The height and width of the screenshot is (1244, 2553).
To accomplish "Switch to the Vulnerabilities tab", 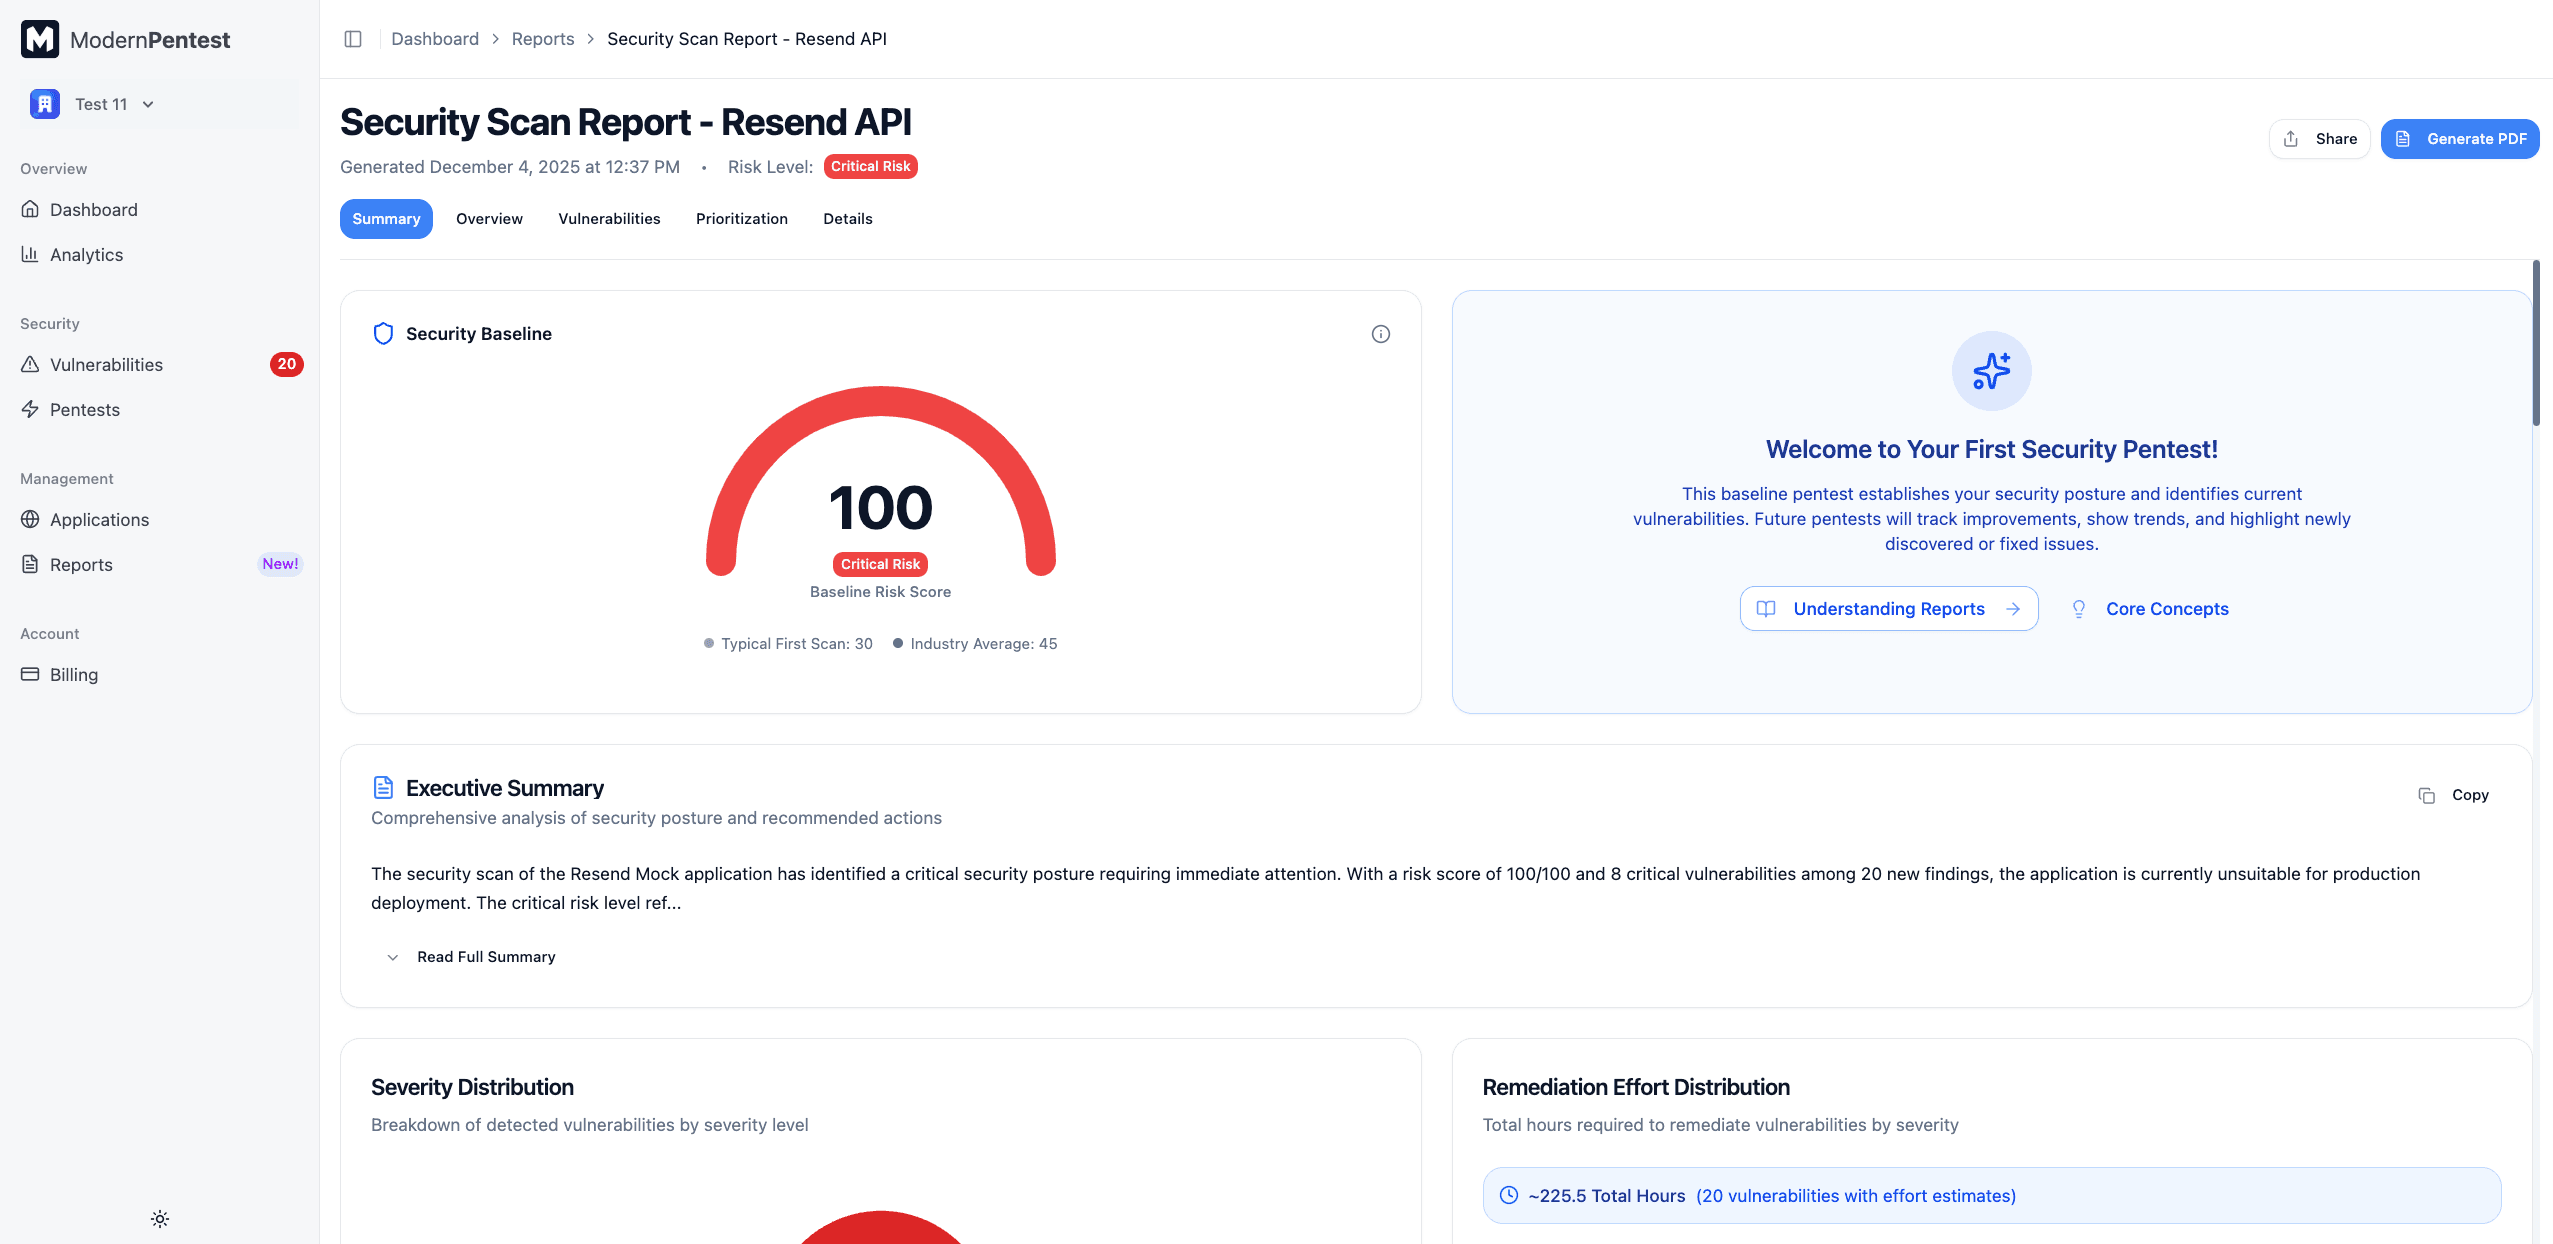I will point(609,218).
